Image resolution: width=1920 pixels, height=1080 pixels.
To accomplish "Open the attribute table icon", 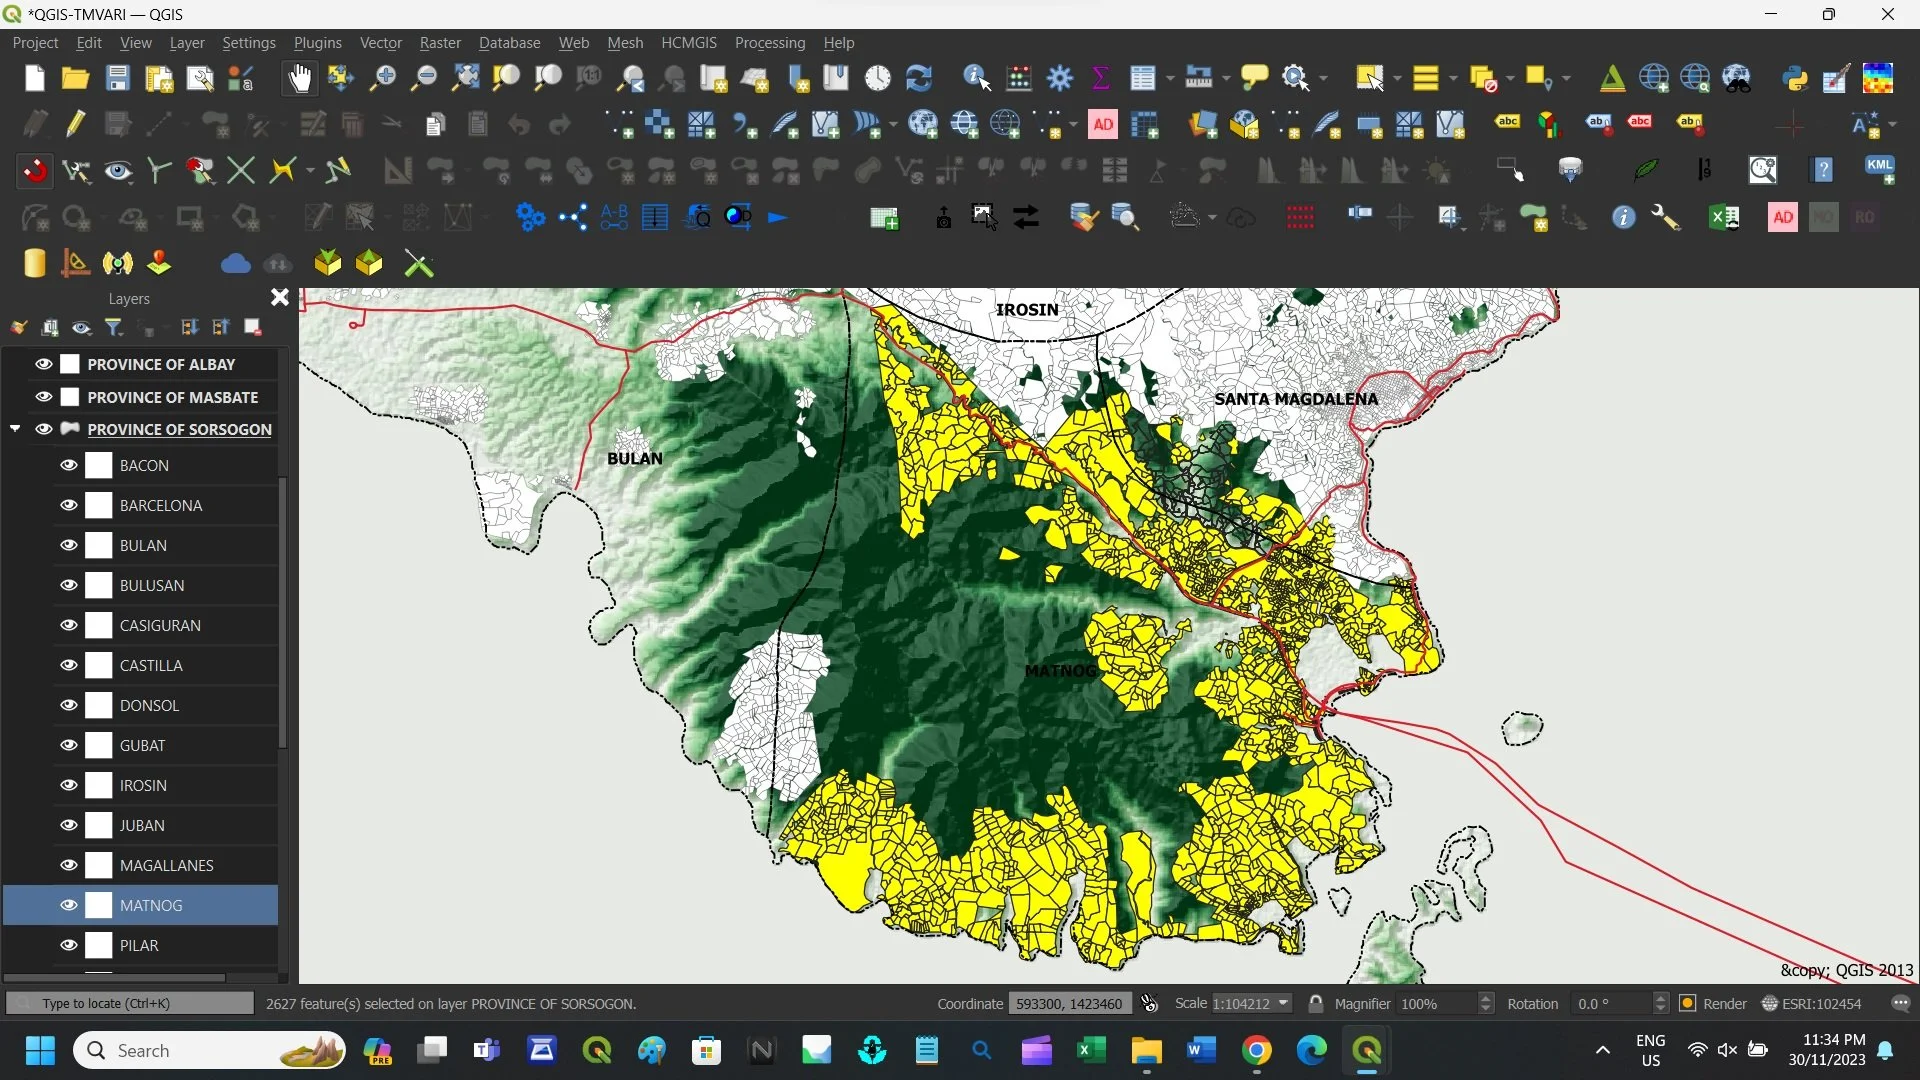I will [1142, 78].
